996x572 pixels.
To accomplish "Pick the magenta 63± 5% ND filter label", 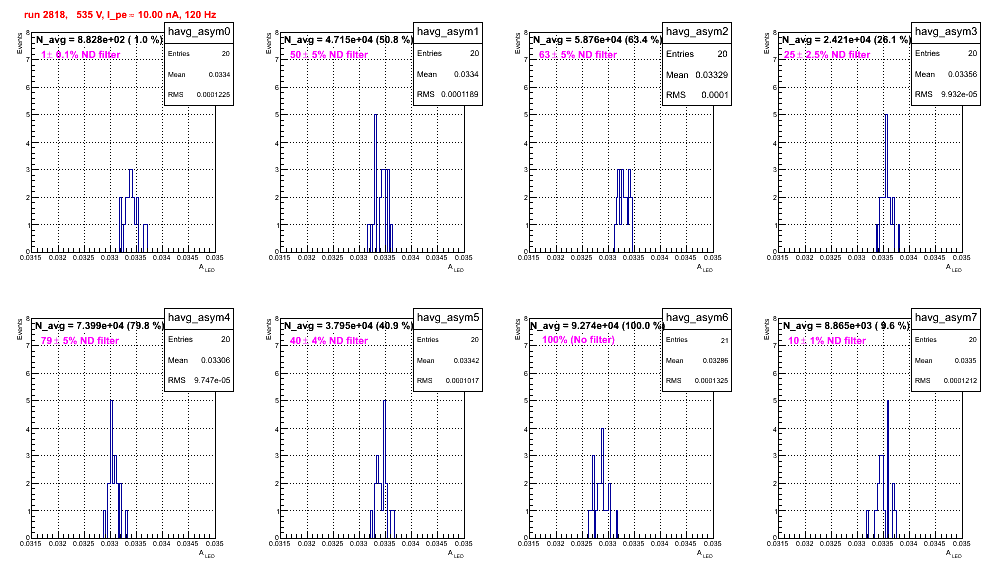I will tap(578, 55).
